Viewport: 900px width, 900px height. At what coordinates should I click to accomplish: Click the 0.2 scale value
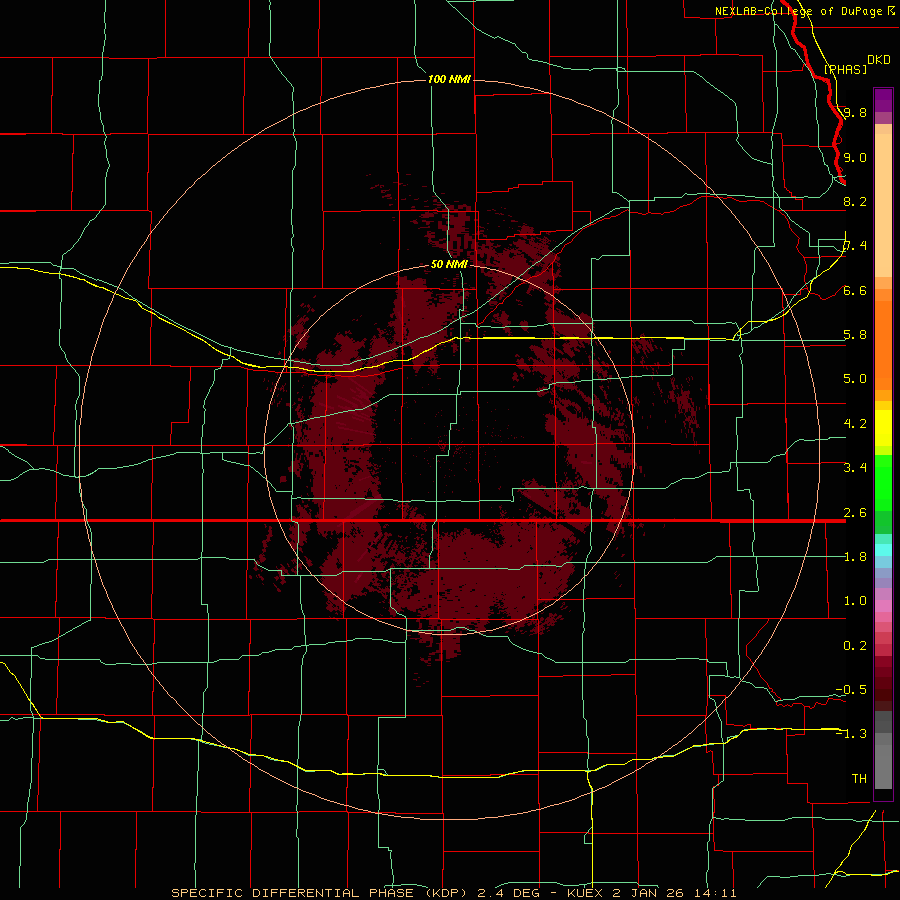pyautogui.click(x=855, y=646)
